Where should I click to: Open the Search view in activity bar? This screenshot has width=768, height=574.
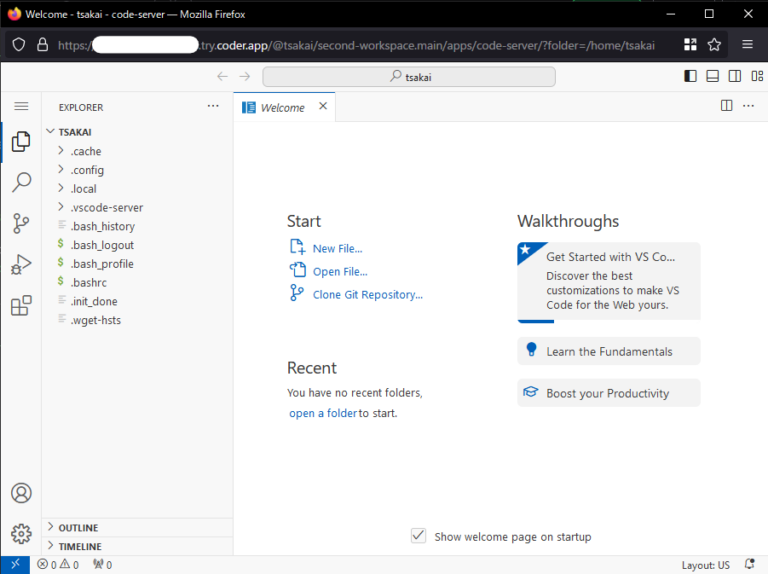[21, 183]
